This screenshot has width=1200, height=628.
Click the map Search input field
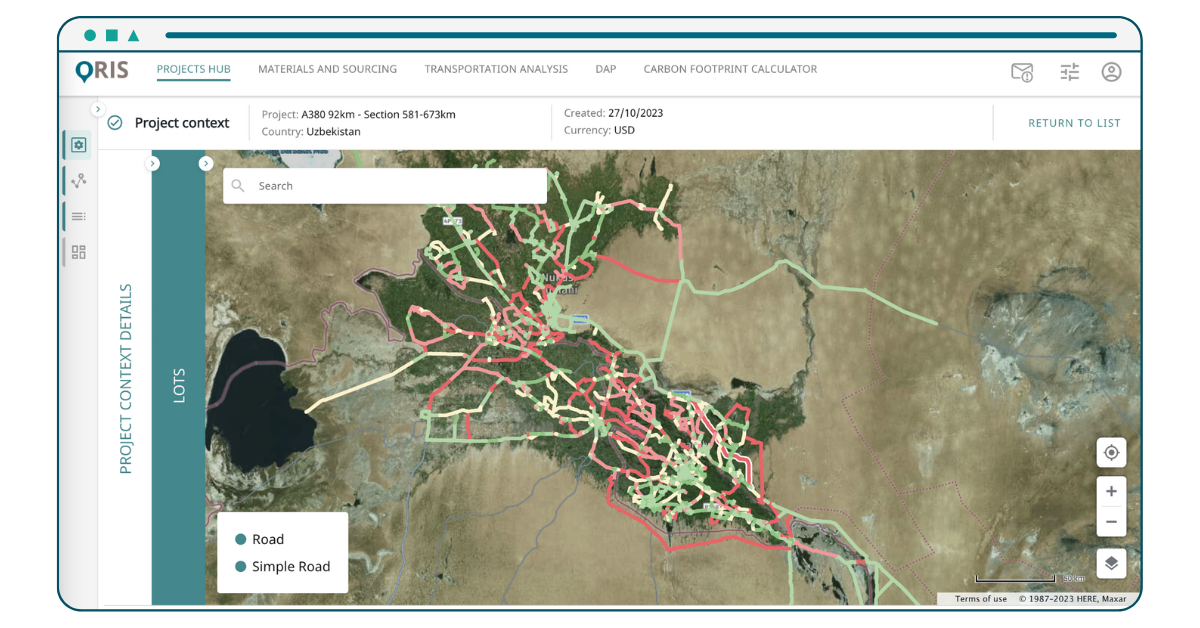[x=395, y=186]
